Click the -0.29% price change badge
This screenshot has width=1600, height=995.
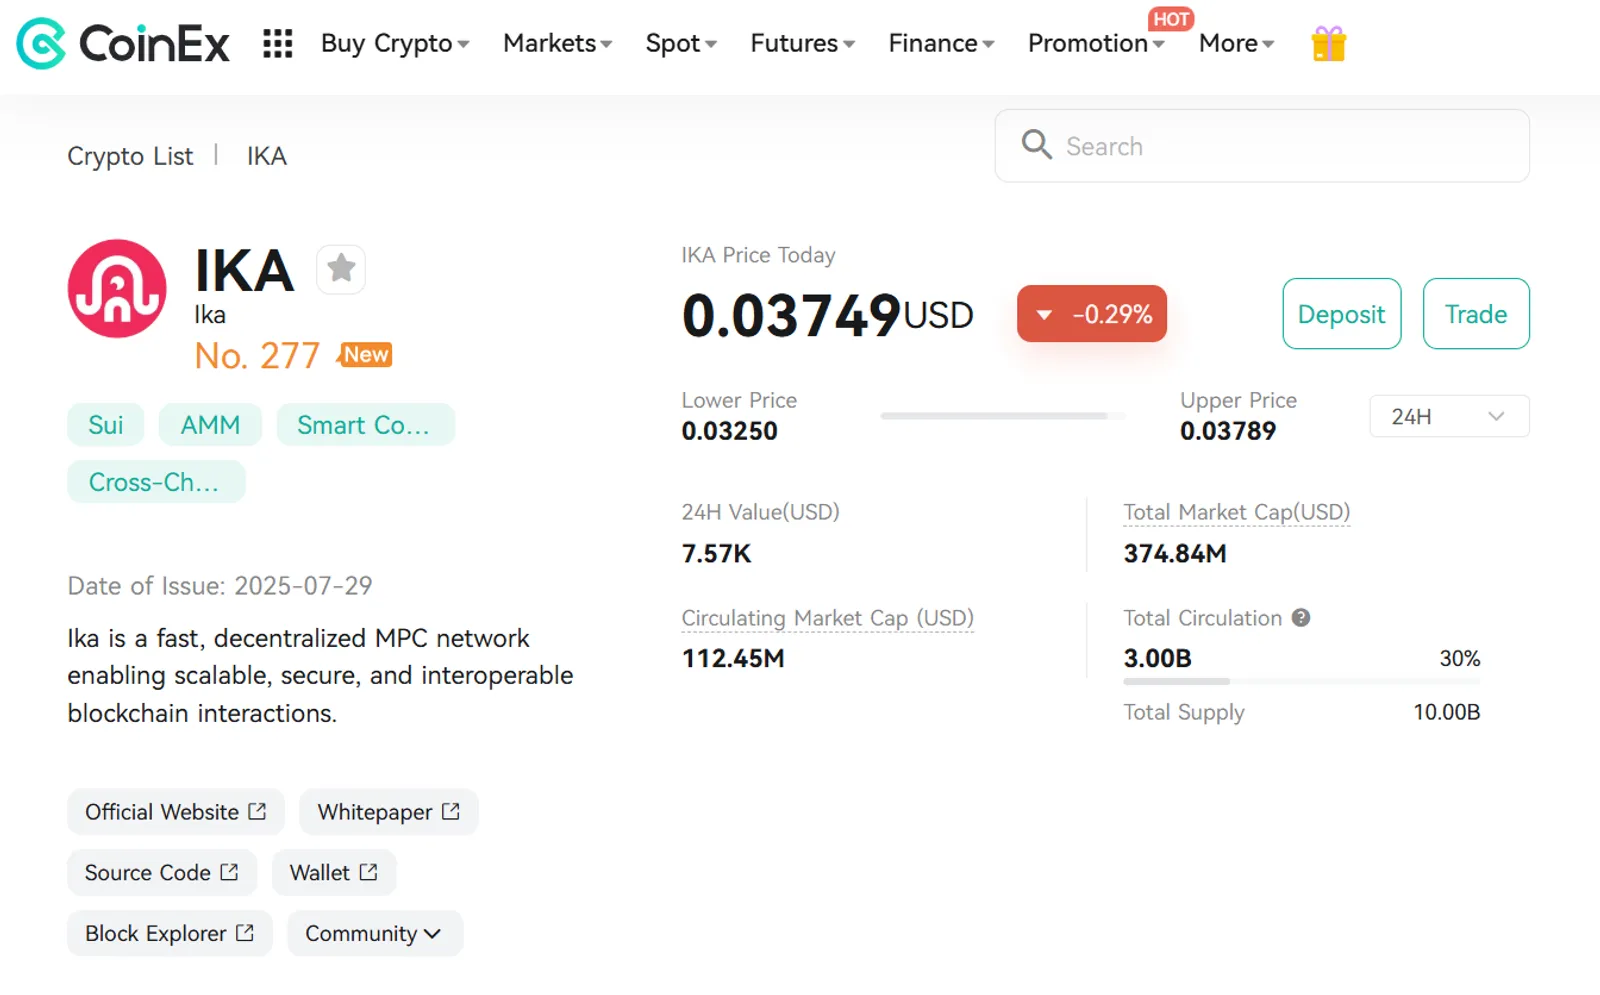[x=1092, y=314]
